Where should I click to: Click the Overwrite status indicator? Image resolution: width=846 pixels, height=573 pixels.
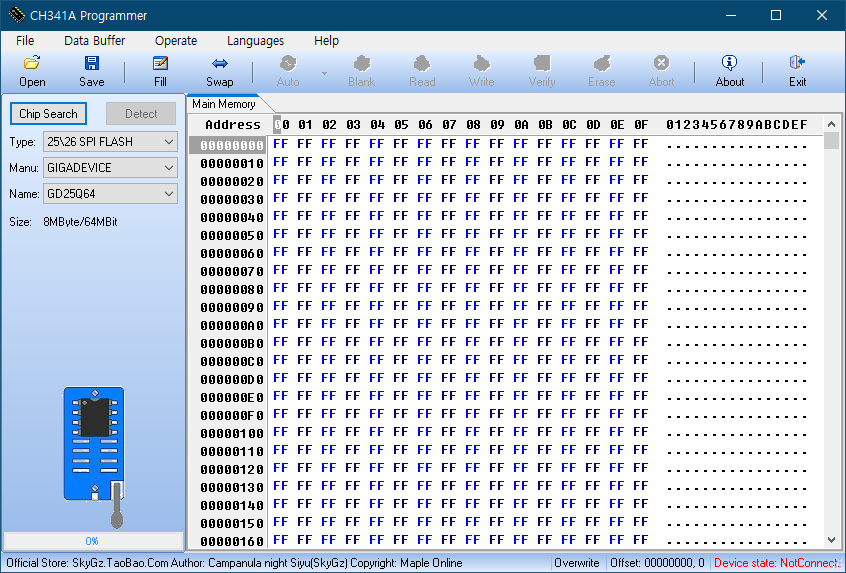click(x=577, y=563)
